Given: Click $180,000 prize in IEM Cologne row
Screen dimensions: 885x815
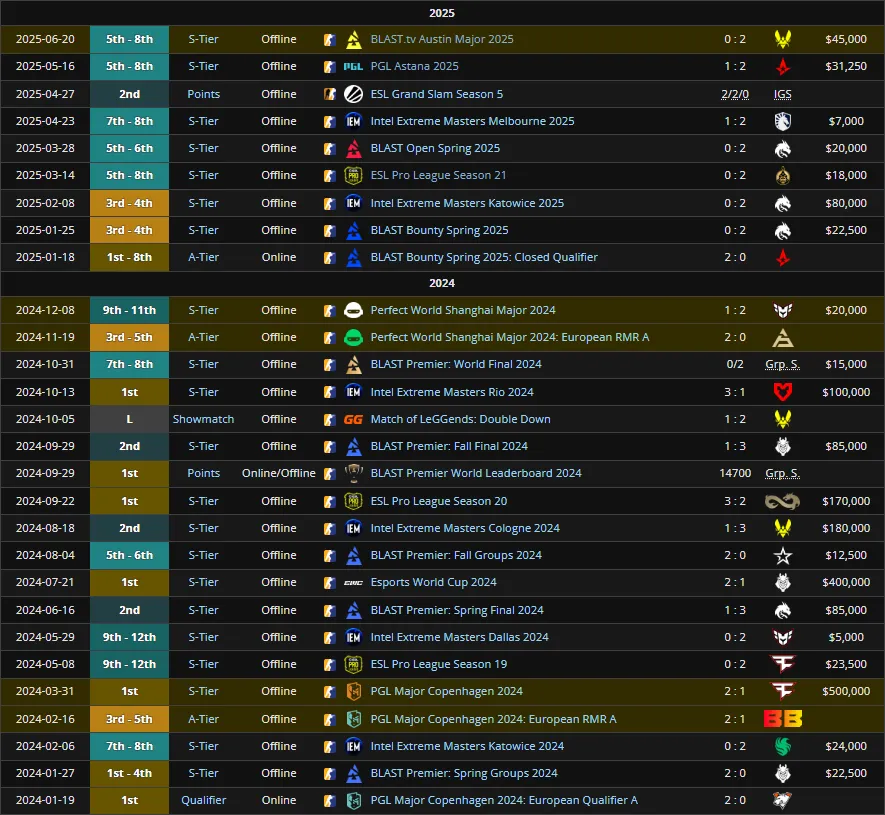Looking at the screenshot, I should point(846,528).
